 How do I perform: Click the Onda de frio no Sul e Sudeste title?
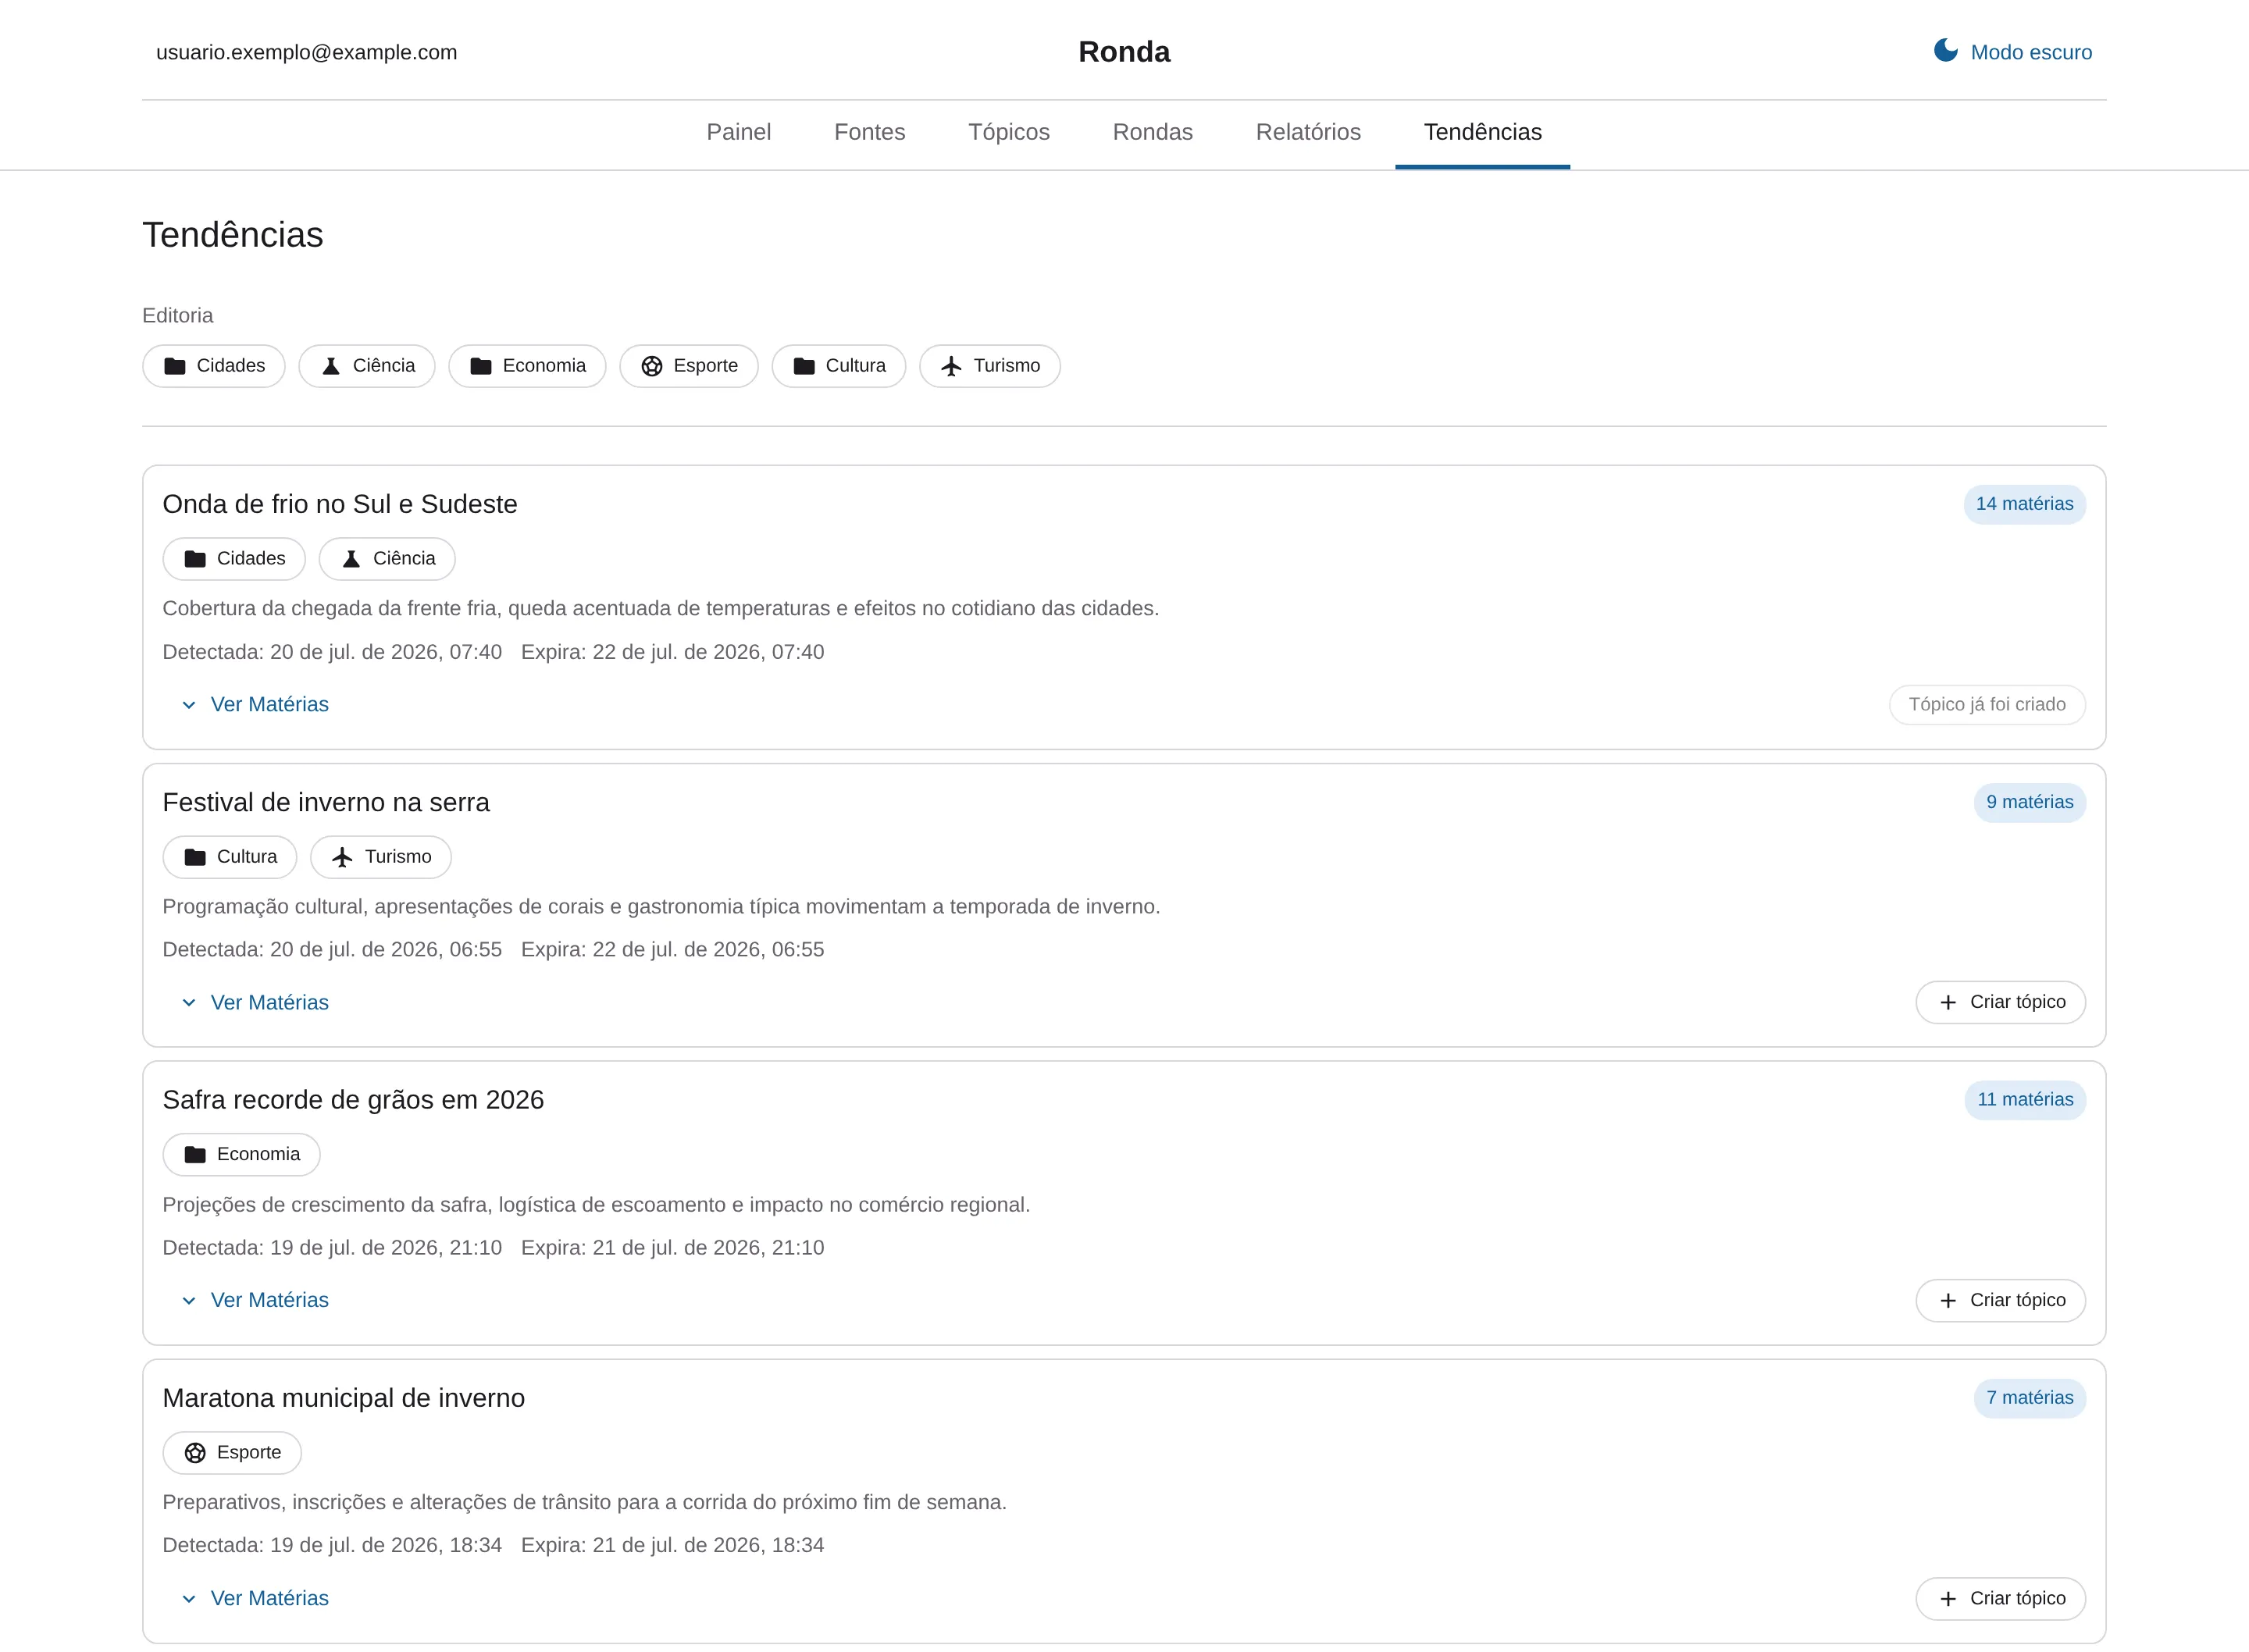(x=340, y=504)
